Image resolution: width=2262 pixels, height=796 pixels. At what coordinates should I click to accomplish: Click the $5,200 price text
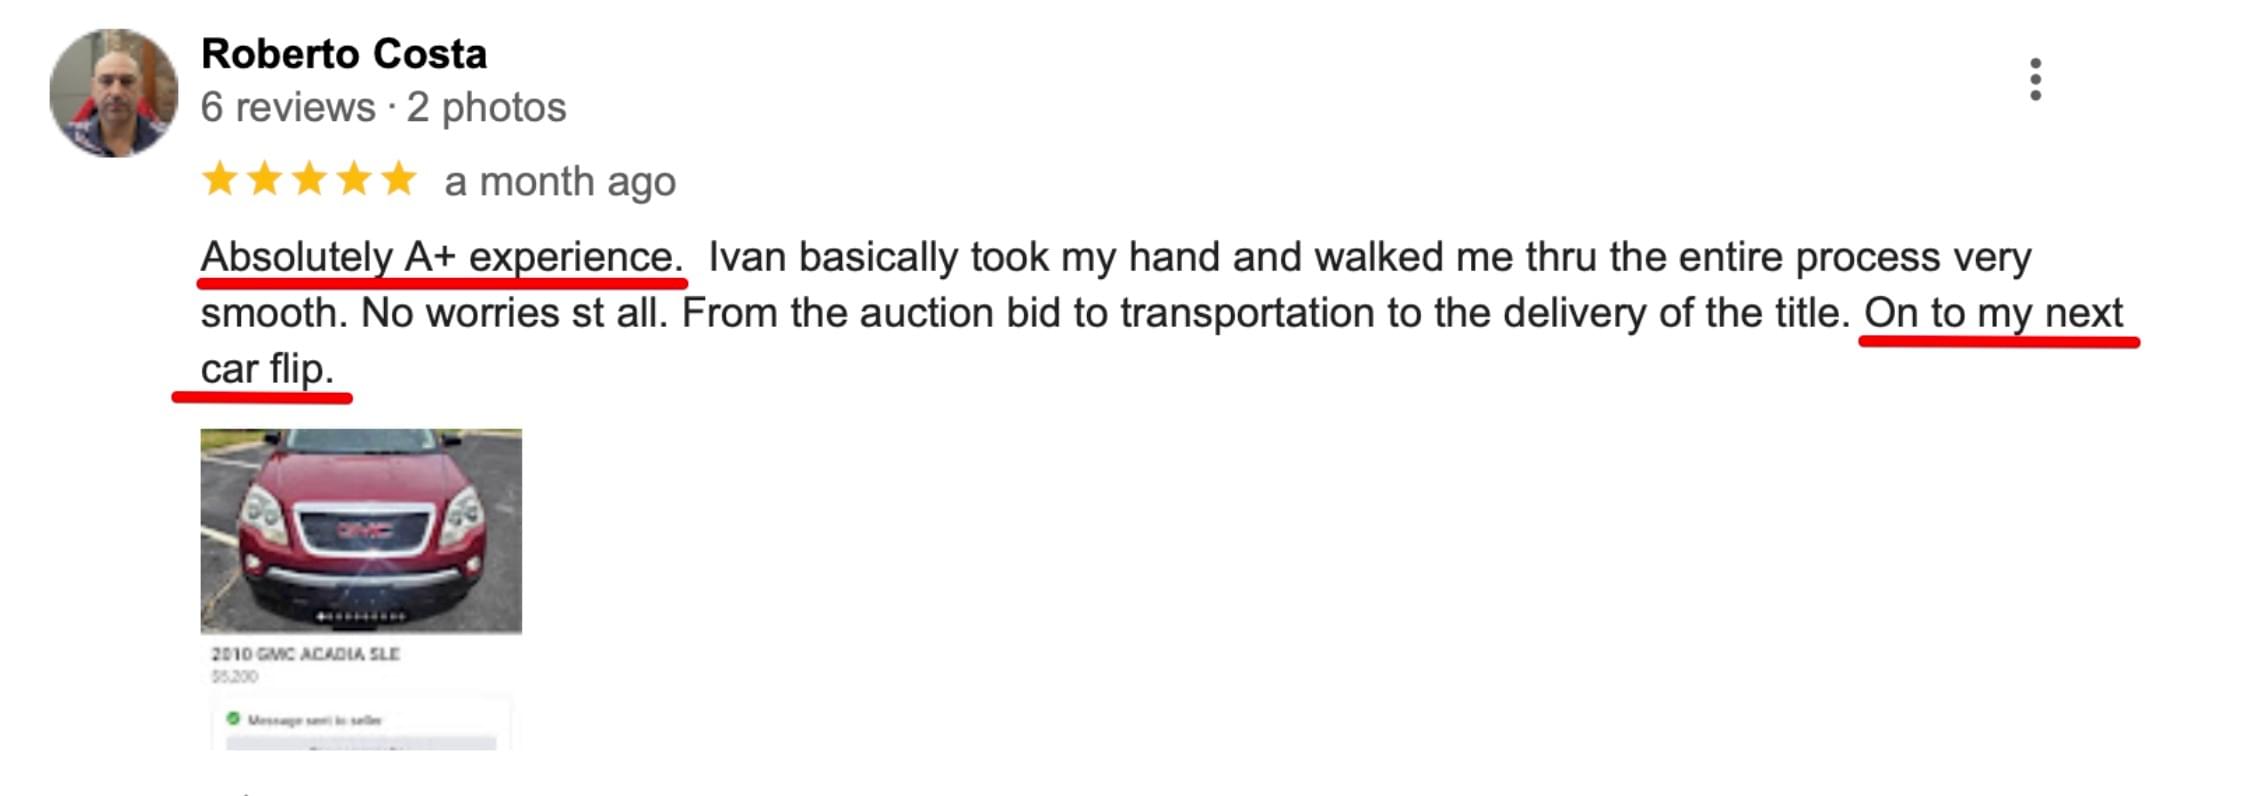(x=235, y=677)
